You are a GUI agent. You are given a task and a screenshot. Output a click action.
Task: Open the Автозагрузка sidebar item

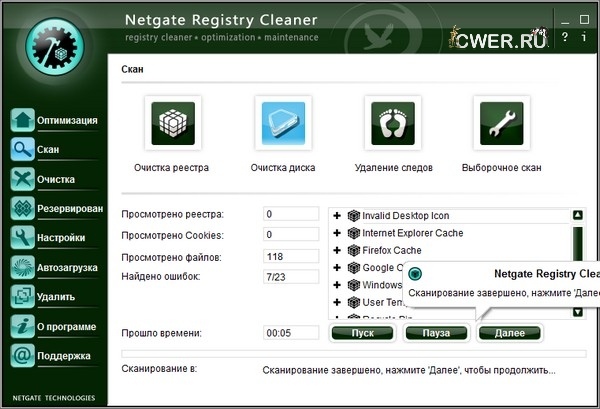click(54, 267)
